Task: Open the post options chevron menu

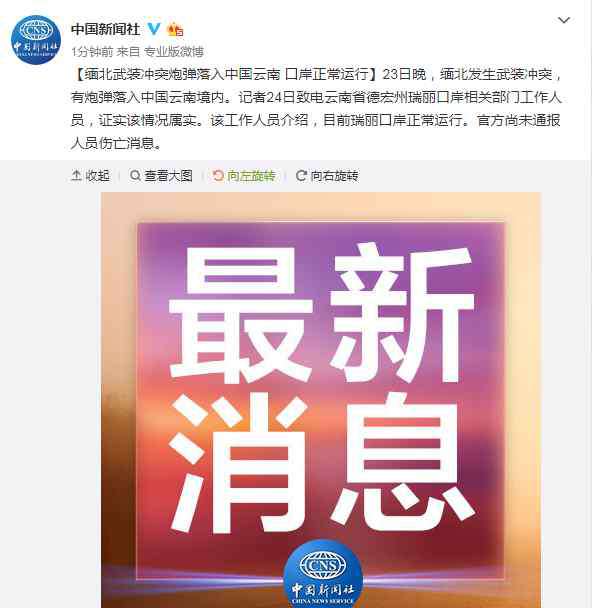Action: coord(563,20)
